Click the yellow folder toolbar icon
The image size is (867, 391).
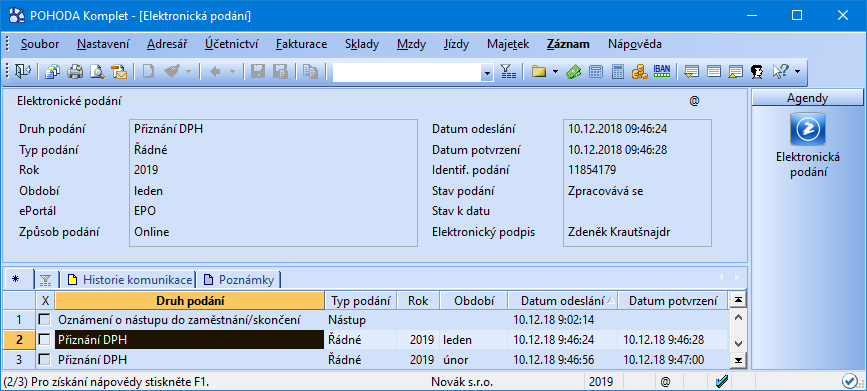coord(539,71)
